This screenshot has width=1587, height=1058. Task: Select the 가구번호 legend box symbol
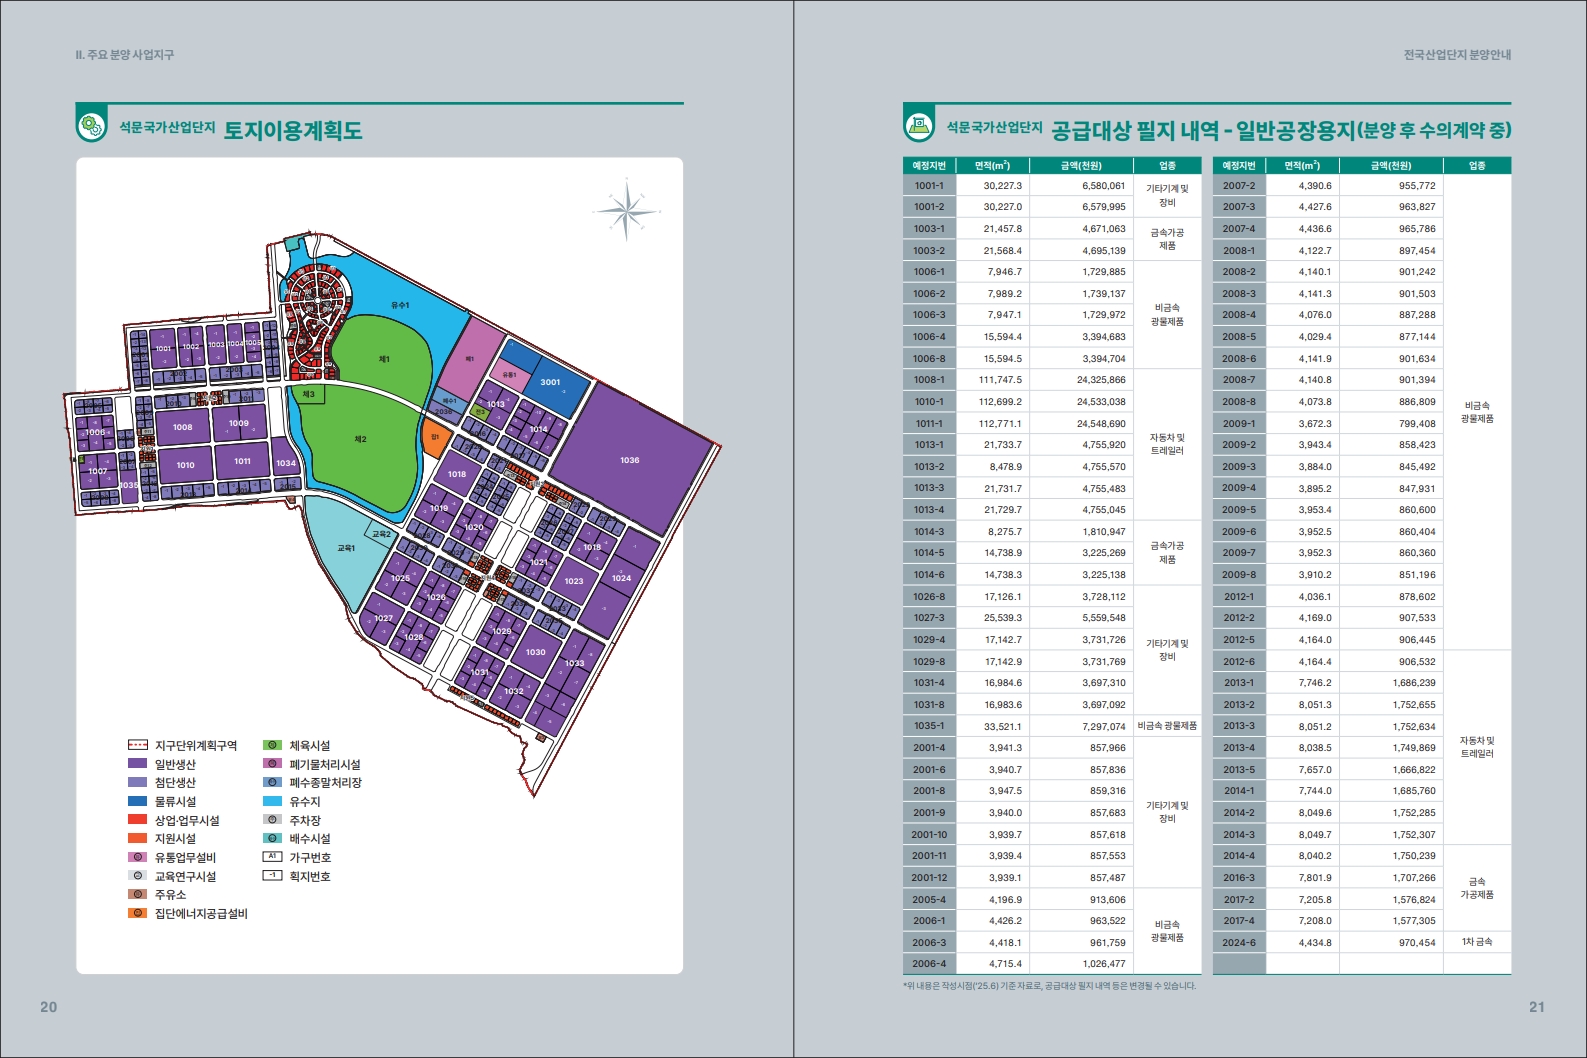(272, 857)
